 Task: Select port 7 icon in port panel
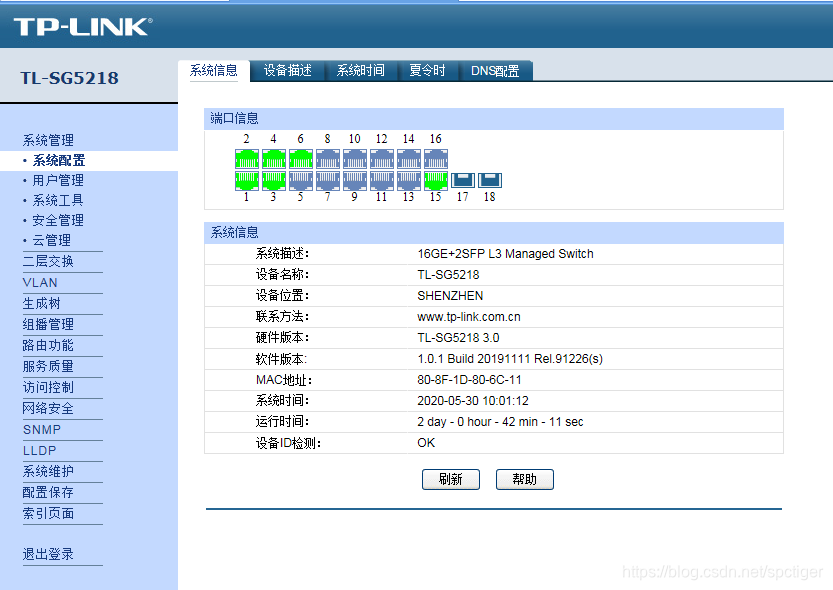point(328,181)
